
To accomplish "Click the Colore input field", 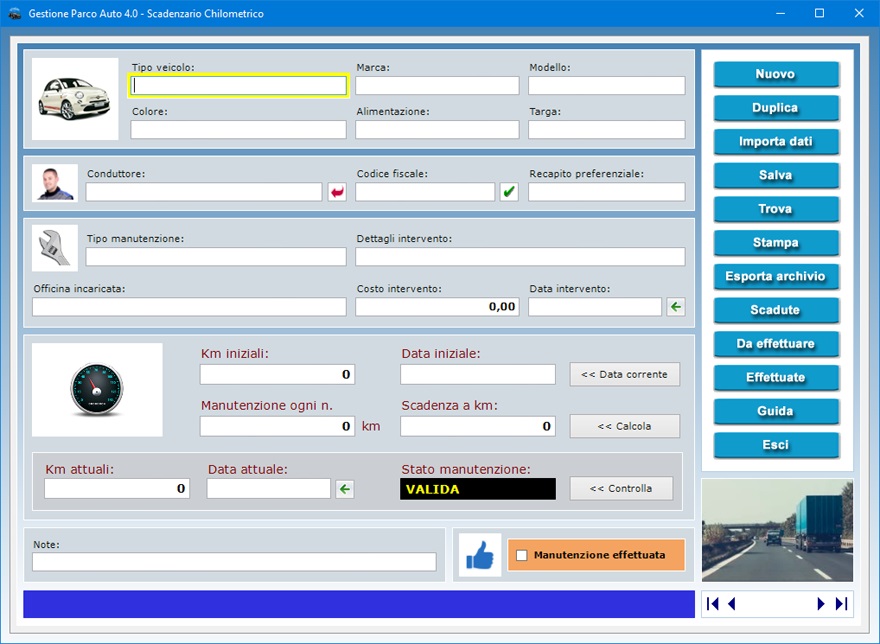I will [x=239, y=130].
